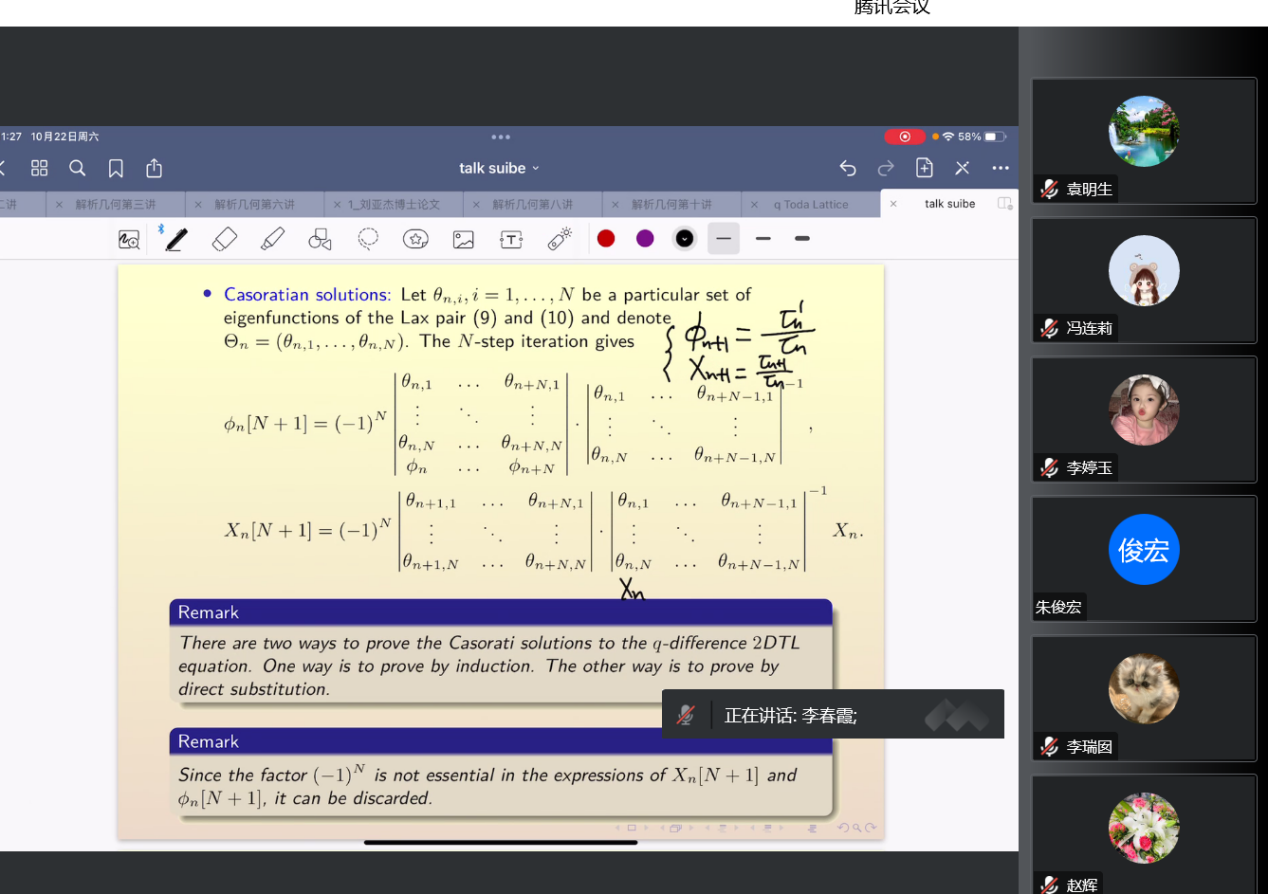Choose the red pen color

point(606,239)
